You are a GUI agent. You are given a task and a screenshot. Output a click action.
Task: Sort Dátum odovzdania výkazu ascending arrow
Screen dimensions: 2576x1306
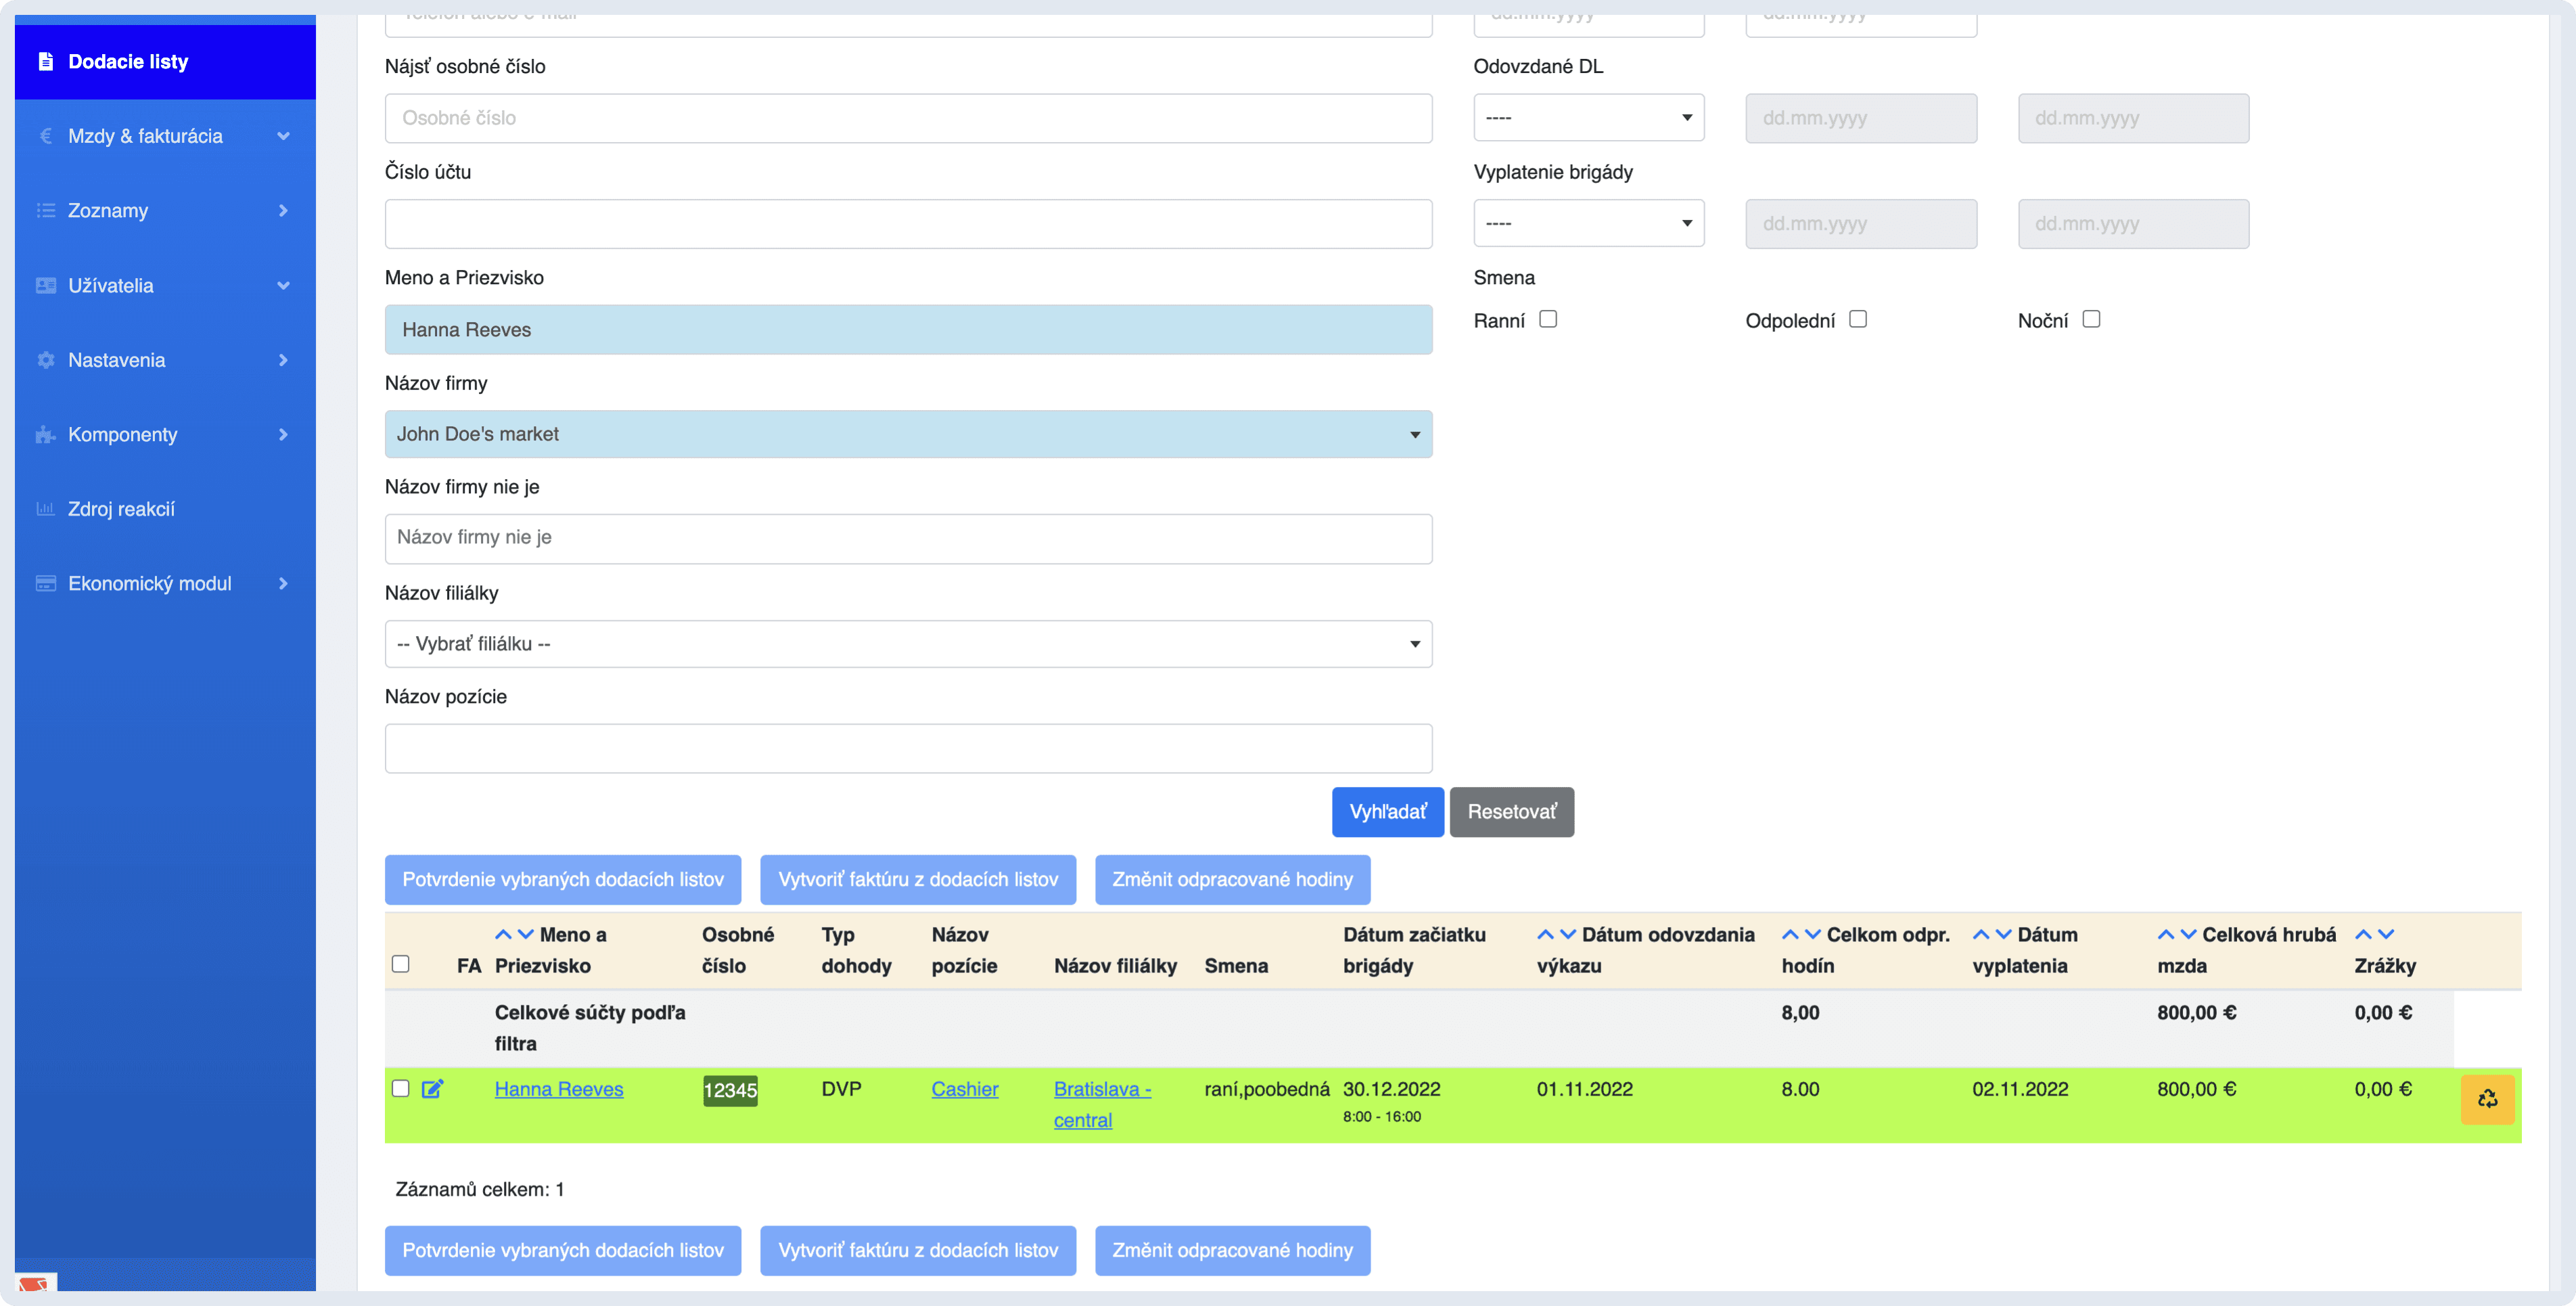[x=1545, y=934]
